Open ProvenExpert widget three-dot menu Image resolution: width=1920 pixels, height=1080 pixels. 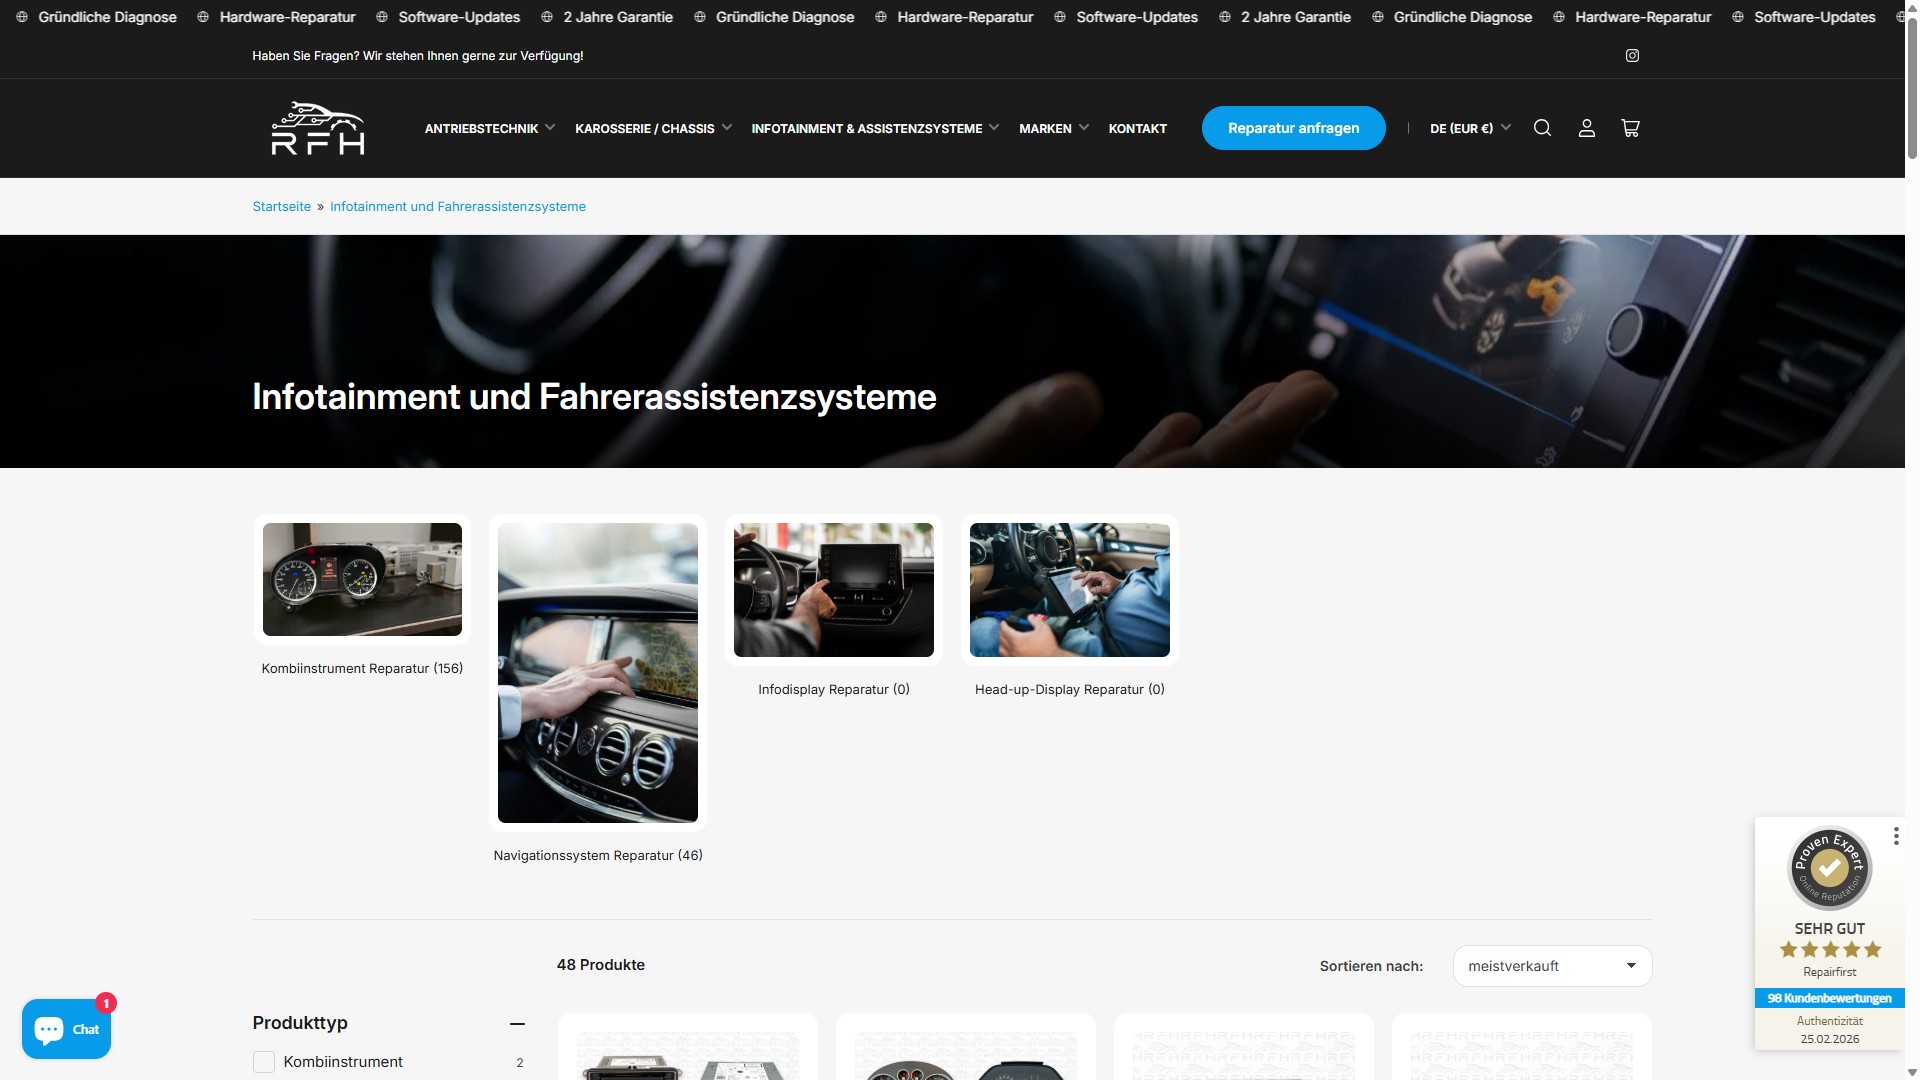click(1896, 836)
